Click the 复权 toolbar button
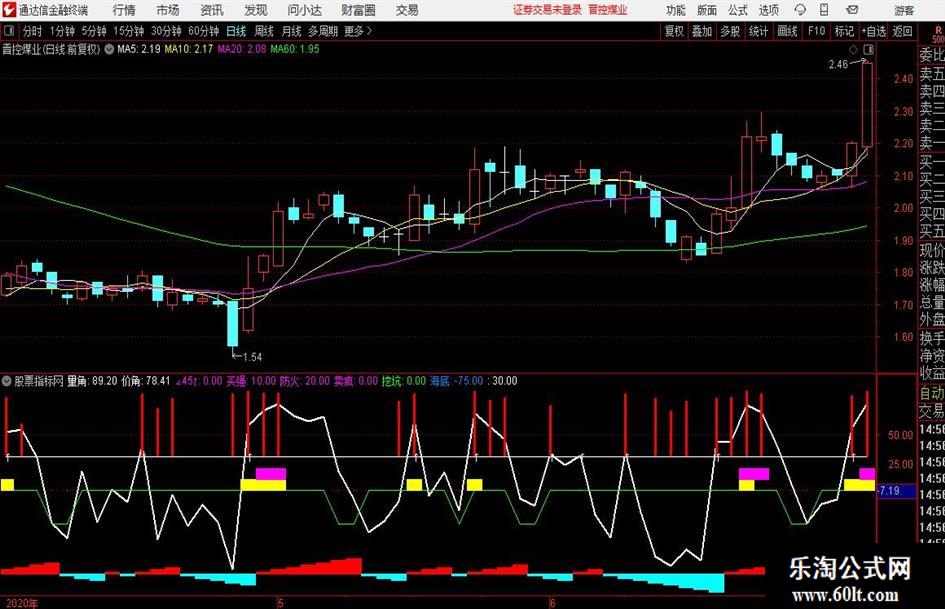The height and width of the screenshot is (609, 945). [674, 31]
